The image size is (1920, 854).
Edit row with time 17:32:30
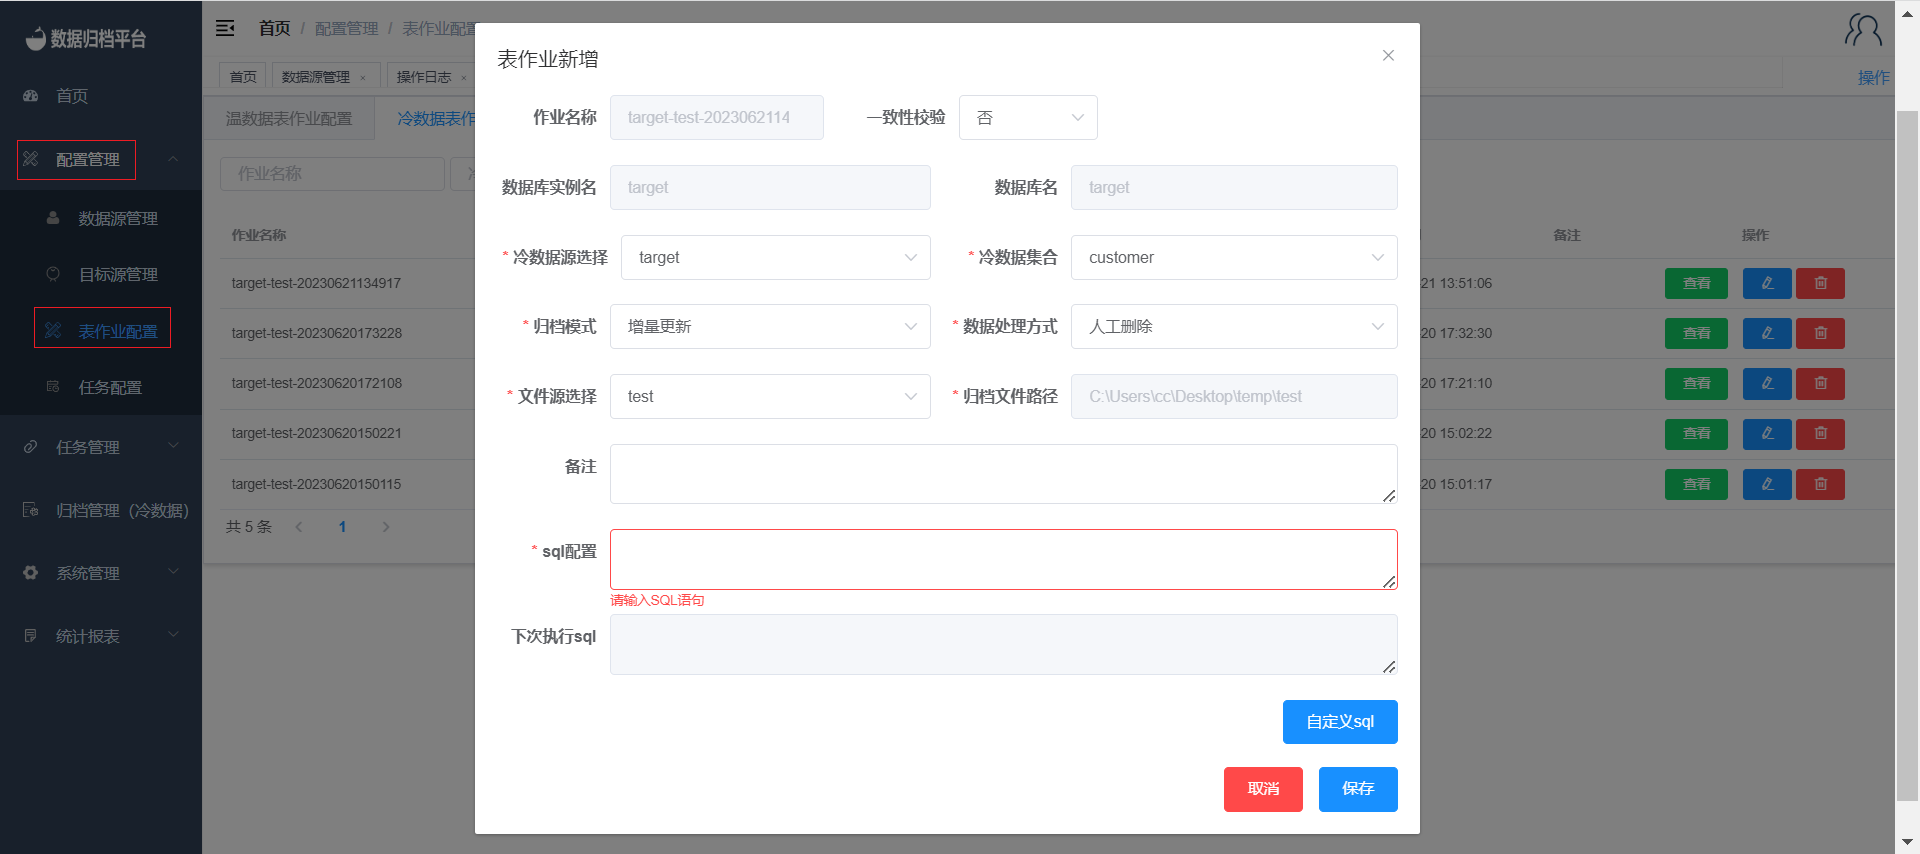pyautogui.click(x=1767, y=333)
